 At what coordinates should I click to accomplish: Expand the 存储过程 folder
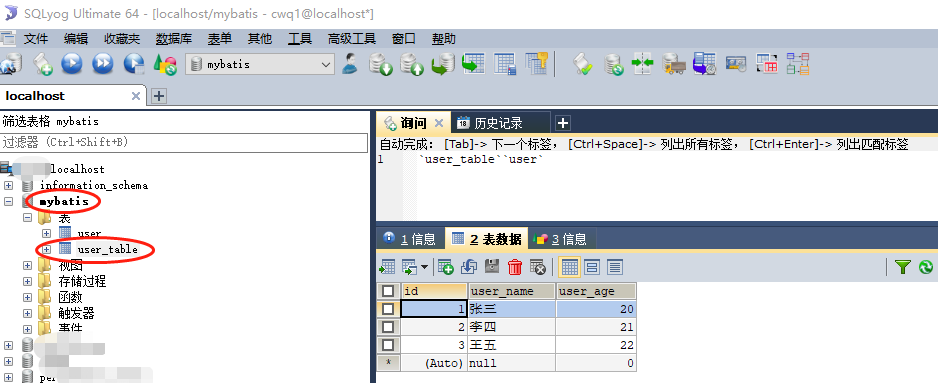[x=27, y=281]
